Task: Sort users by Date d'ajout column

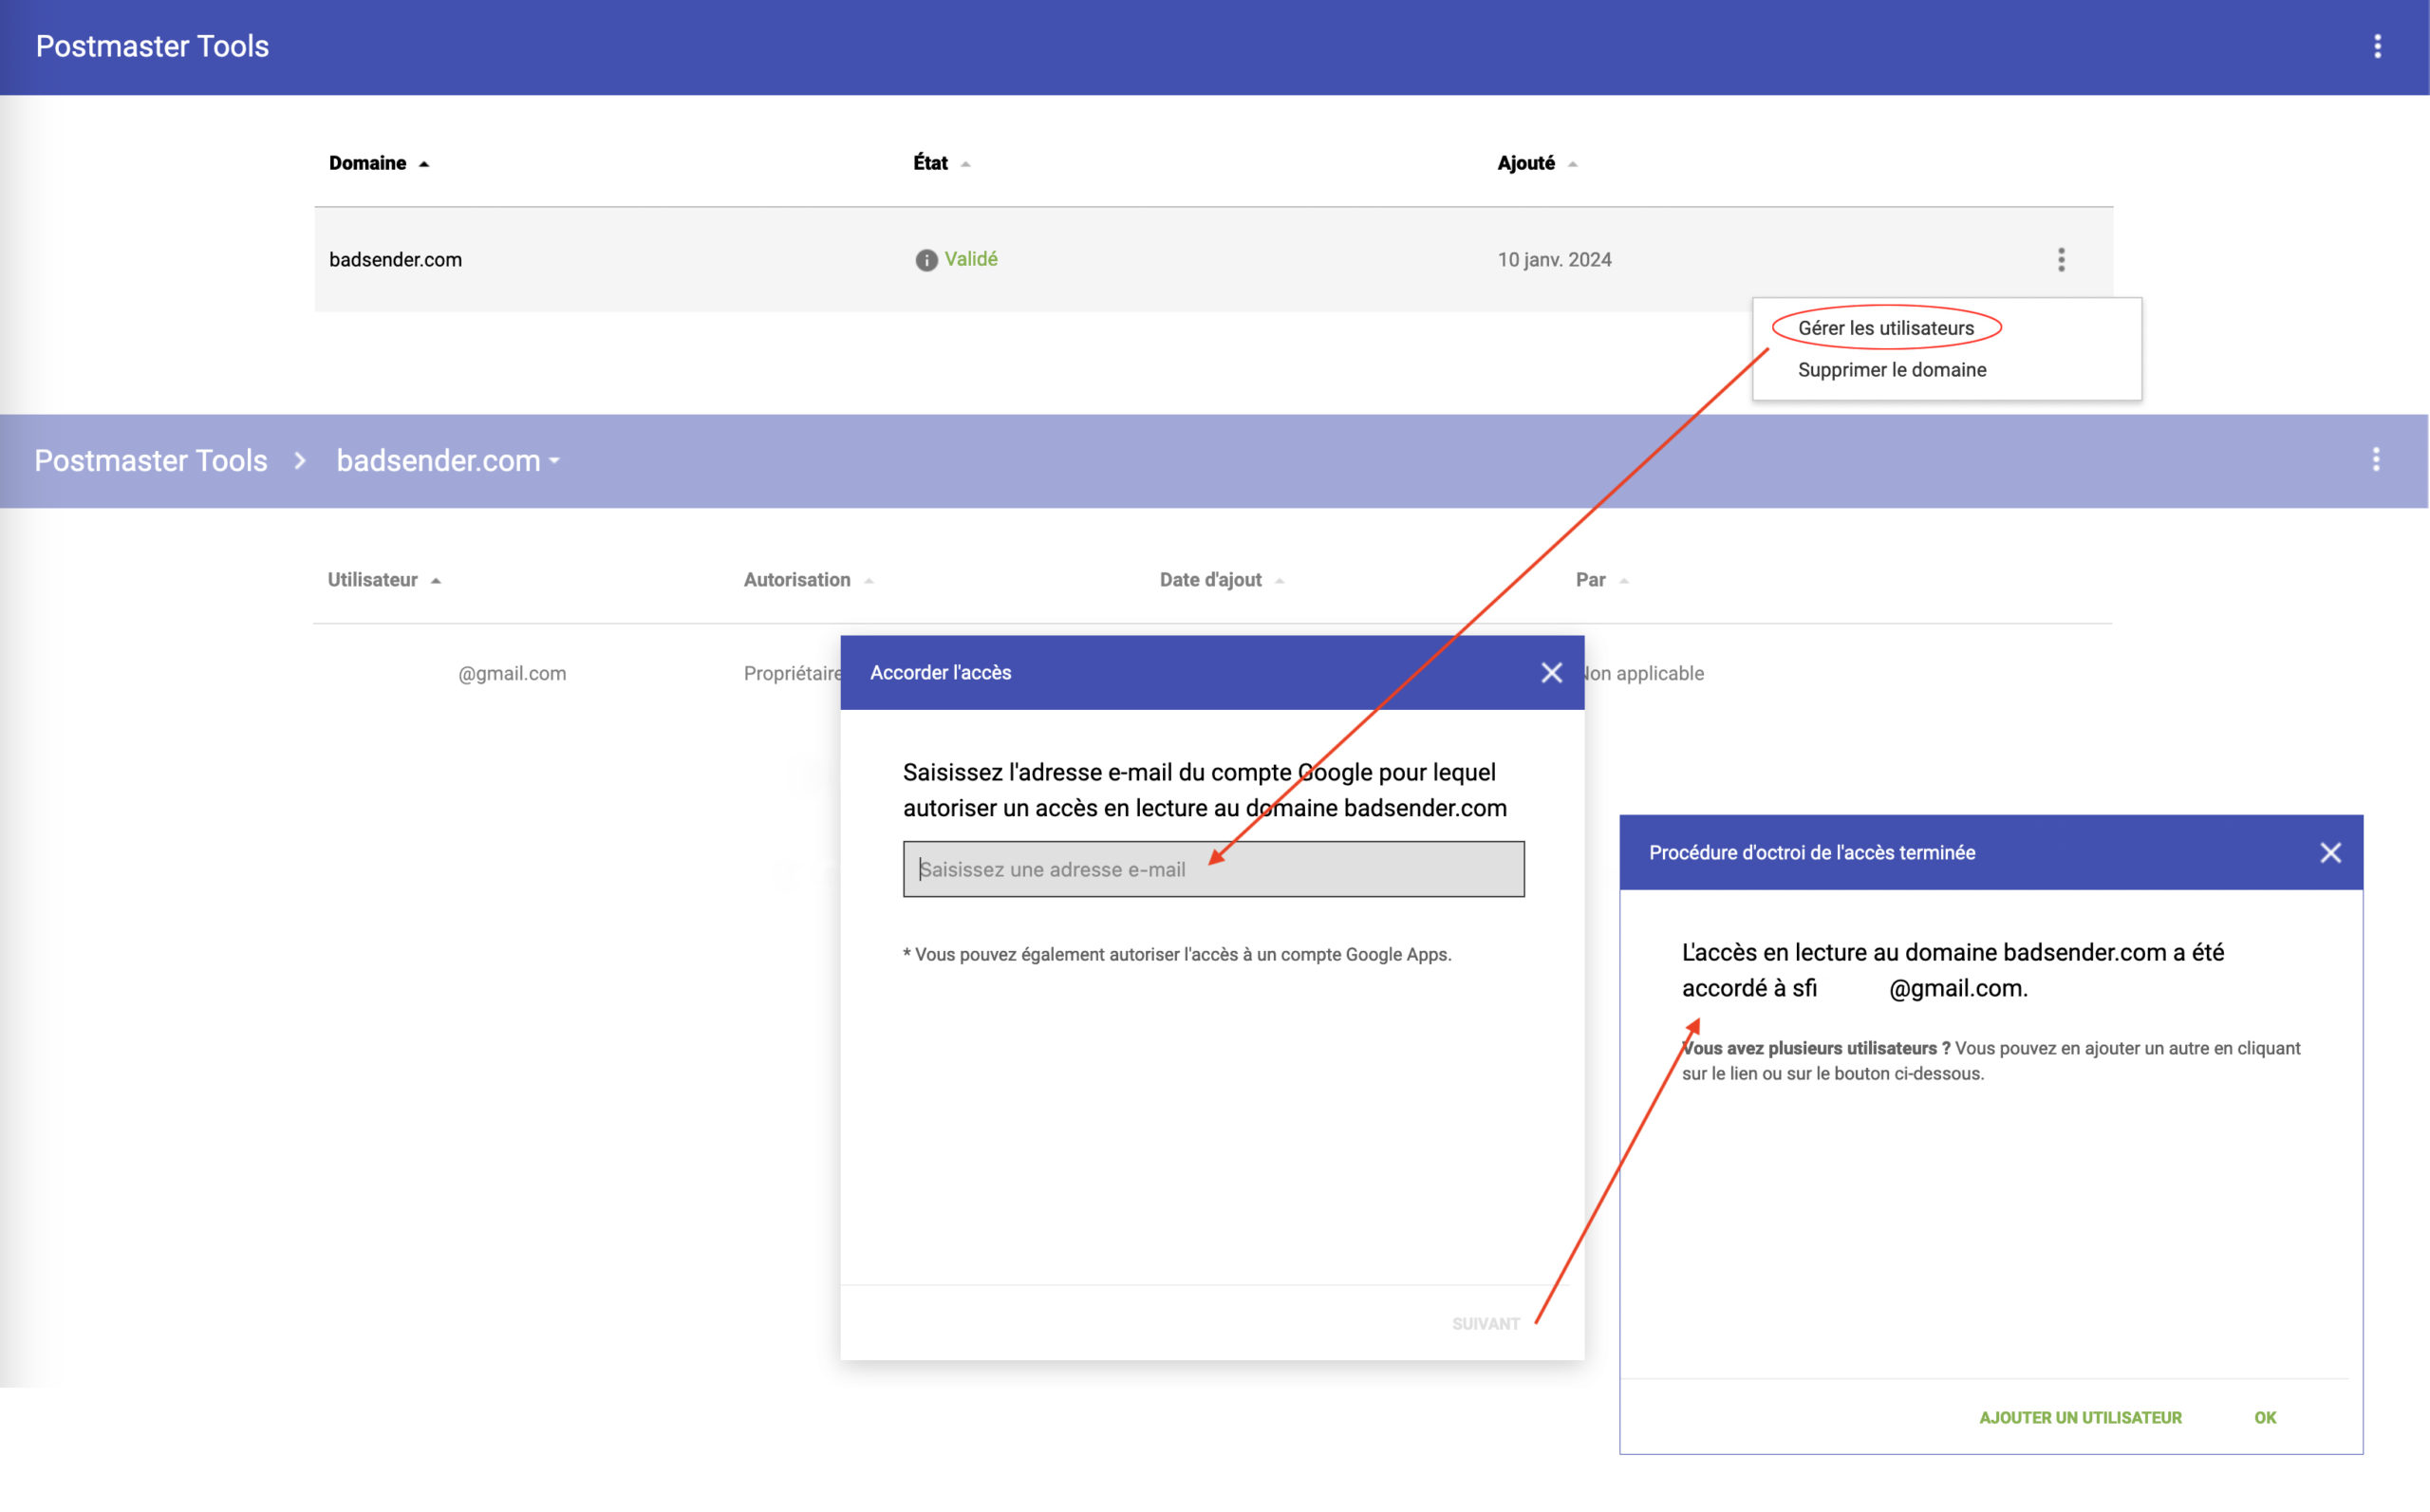Action: click(x=1221, y=580)
